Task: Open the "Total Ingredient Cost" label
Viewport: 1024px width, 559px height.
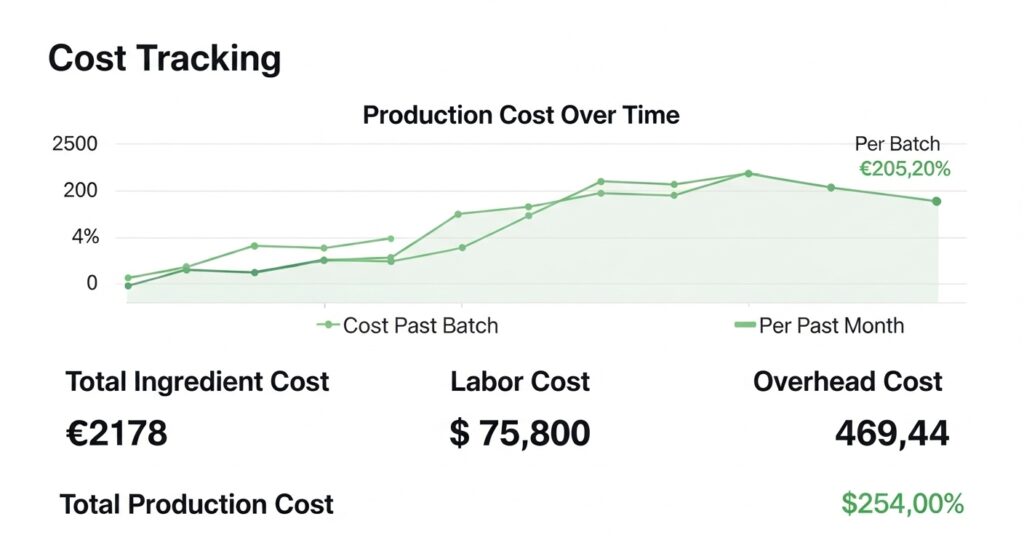Action: [197, 381]
